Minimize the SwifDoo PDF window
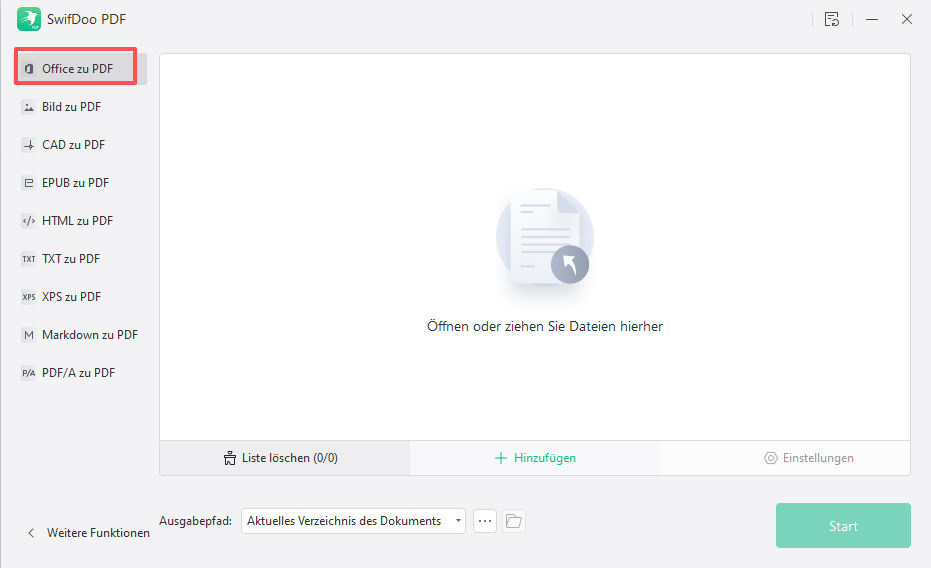This screenshot has height=568, width=931. pos(872,19)
